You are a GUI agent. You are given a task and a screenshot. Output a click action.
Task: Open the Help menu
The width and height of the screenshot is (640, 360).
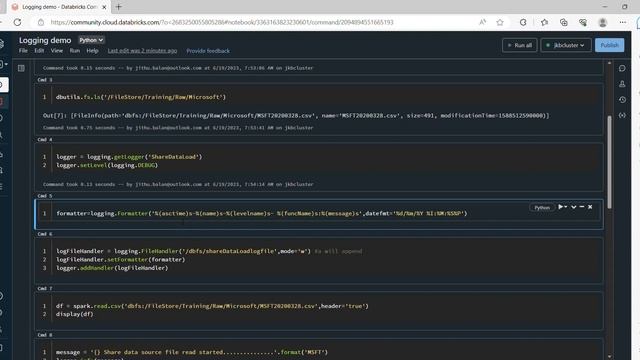pyautogui.click(x=92, y=51)
